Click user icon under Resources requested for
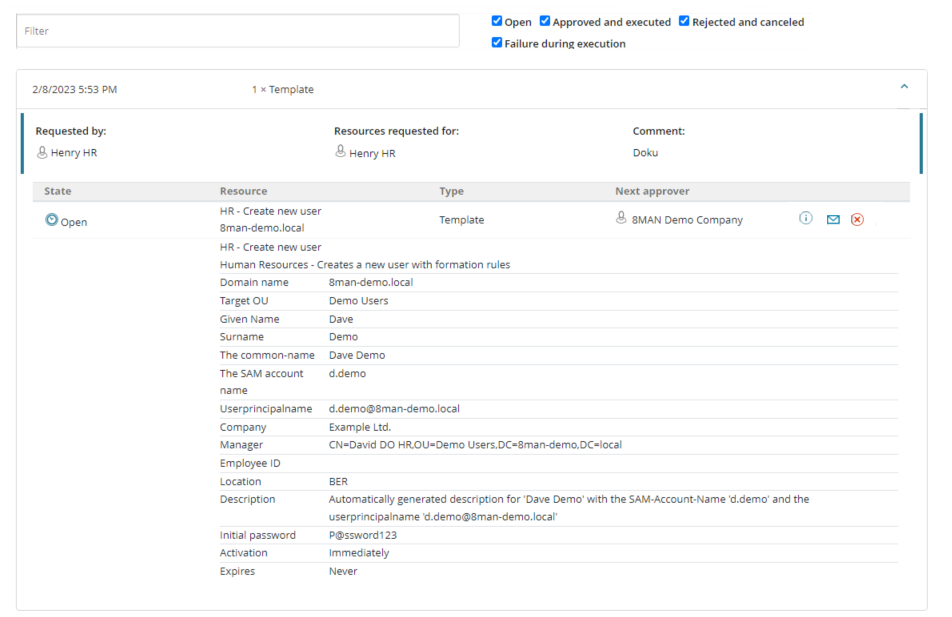 (x=340, y=152)
